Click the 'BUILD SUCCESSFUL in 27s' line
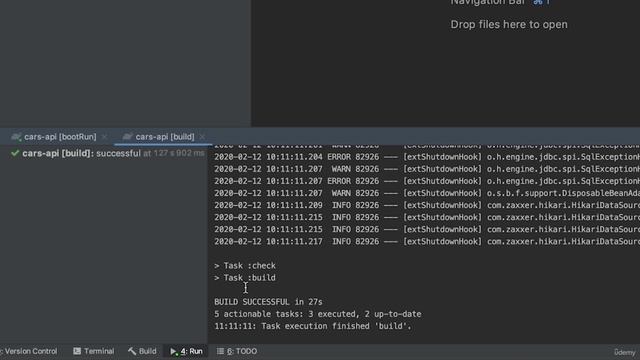The image size is (640, 360). point(268,302)
